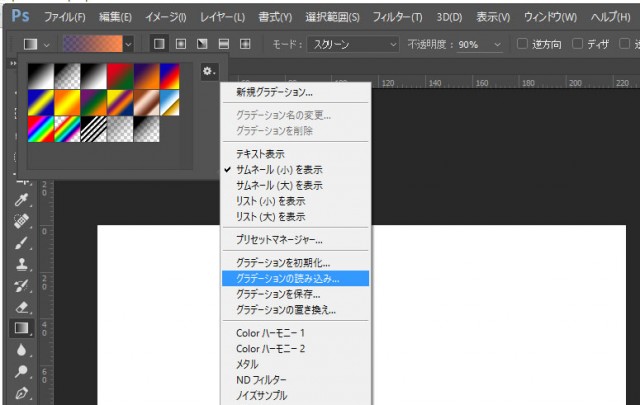This screenshot has height=405, width=640.
Task: Enable the 逆方向 (reverse) checkbox
Action: click(x=522, y=45)
